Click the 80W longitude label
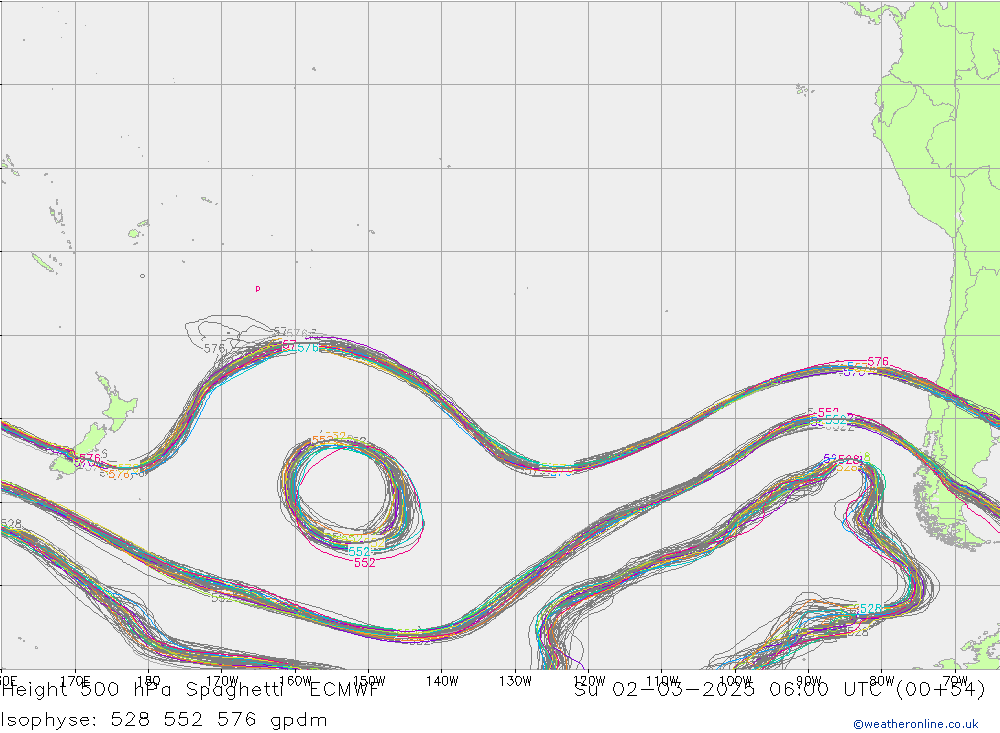 point(882,681)
